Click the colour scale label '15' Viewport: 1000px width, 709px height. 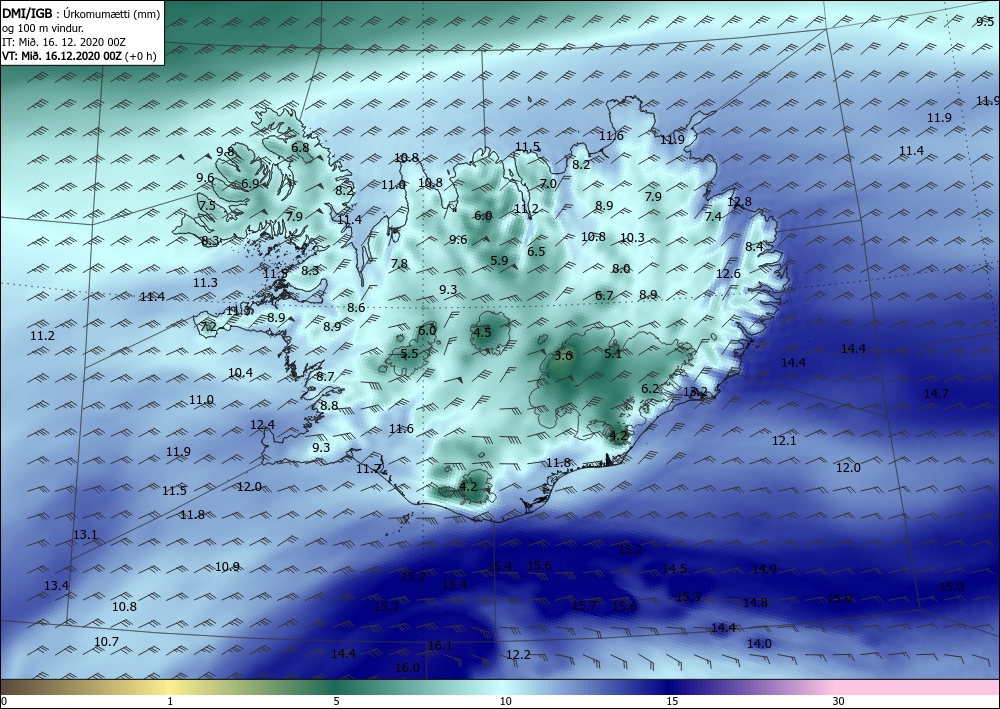click(x=672, y=701)
